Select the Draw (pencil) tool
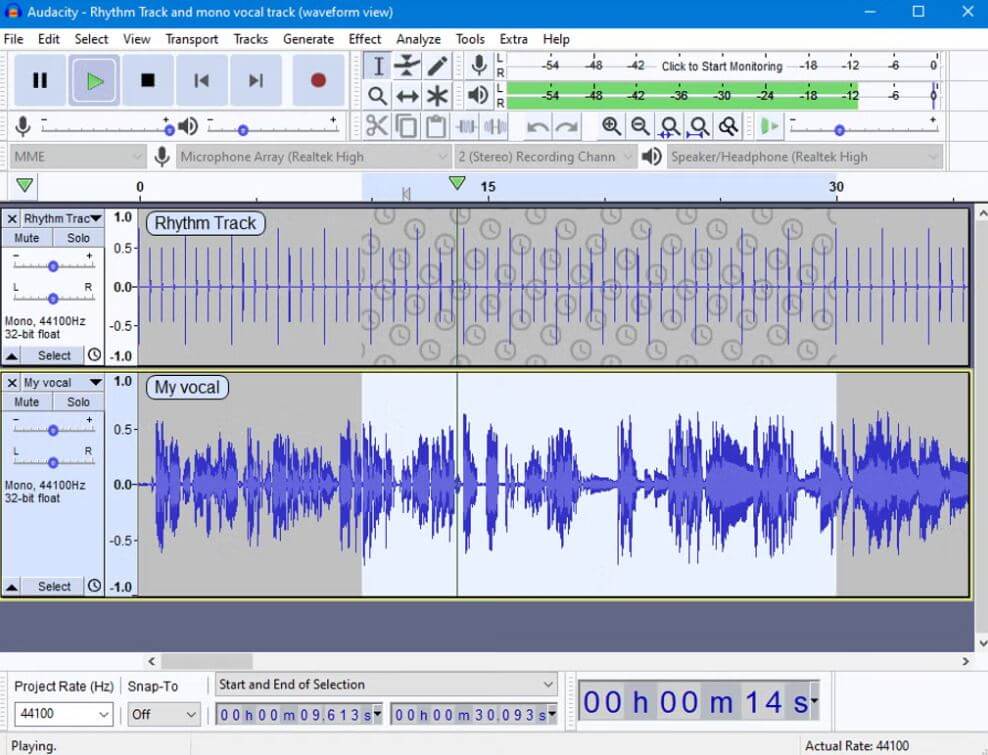 (437, 66)
